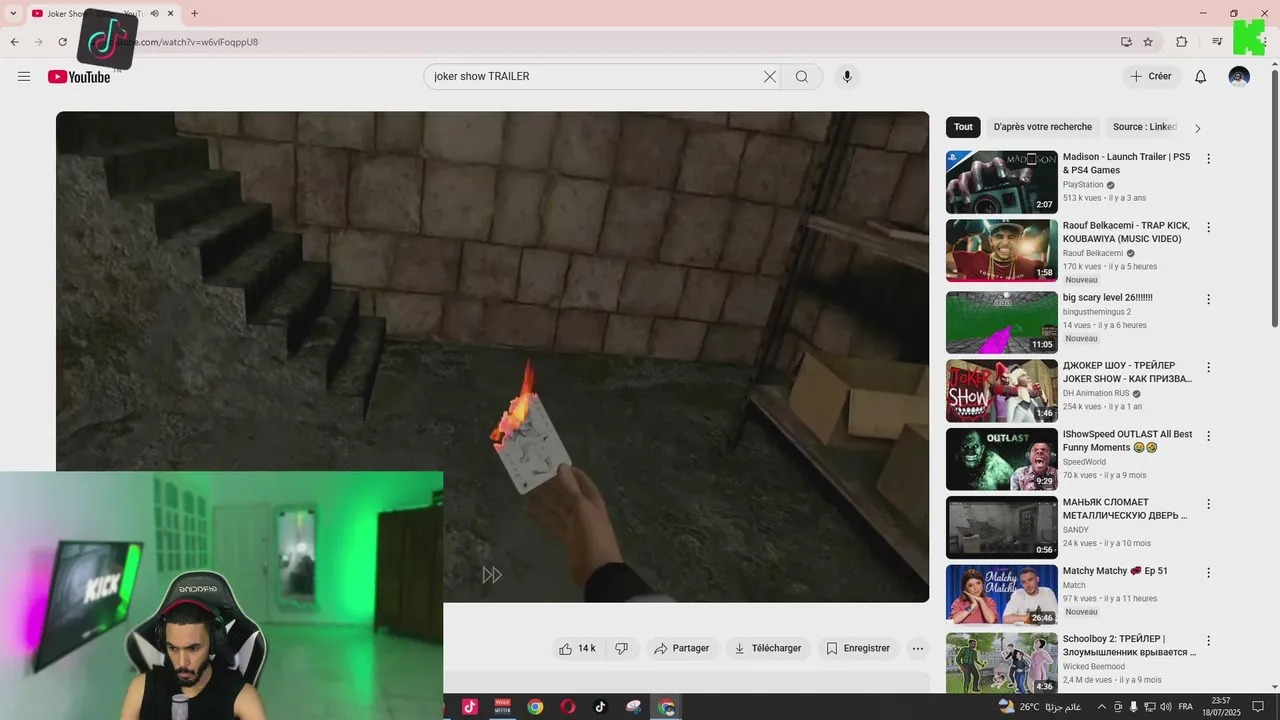Open the YouTube hamburger guide menu

pyautogui.click(x=24, y=77)
